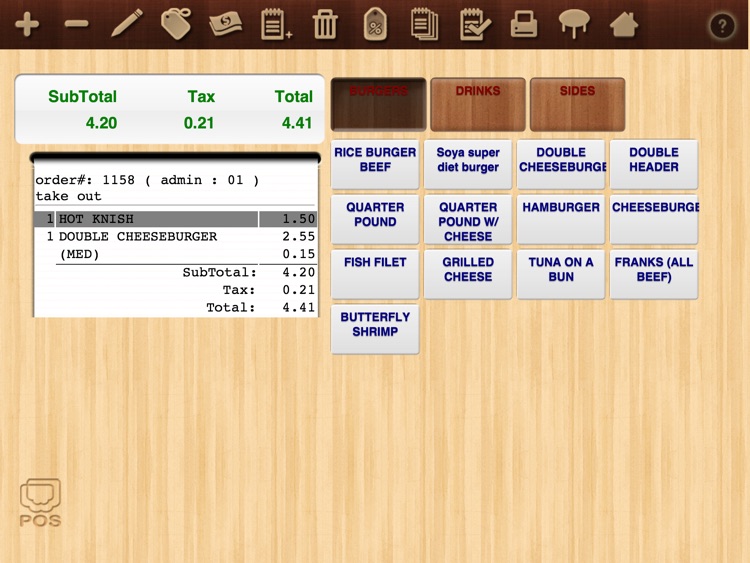Select the pencil edit icon
The image size is (750, 563).
[x=127, y=23]
